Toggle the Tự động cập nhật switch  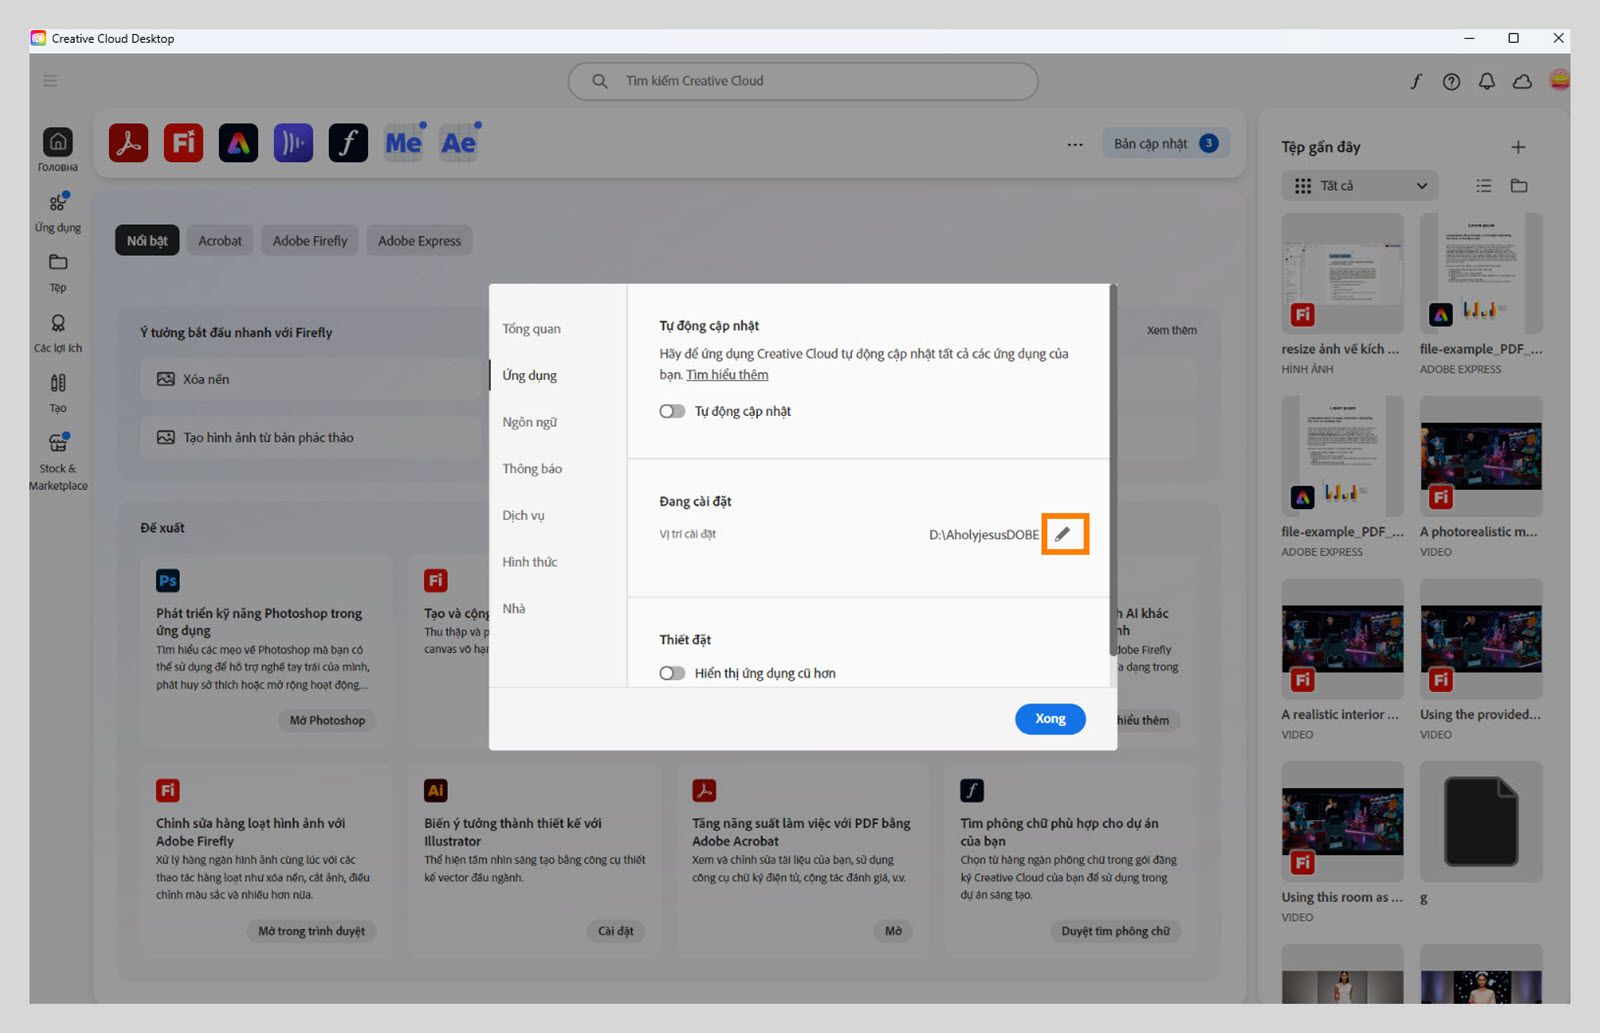coord(672,411)
